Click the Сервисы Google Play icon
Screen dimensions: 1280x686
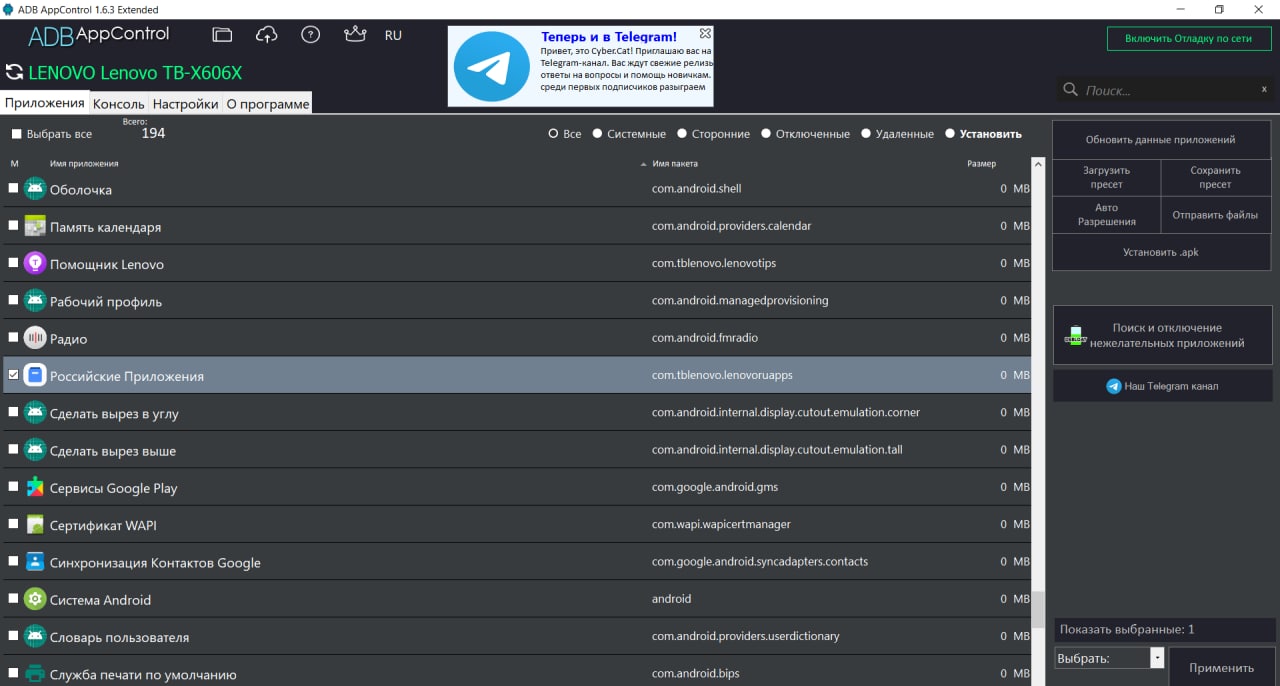pos(35,488)
